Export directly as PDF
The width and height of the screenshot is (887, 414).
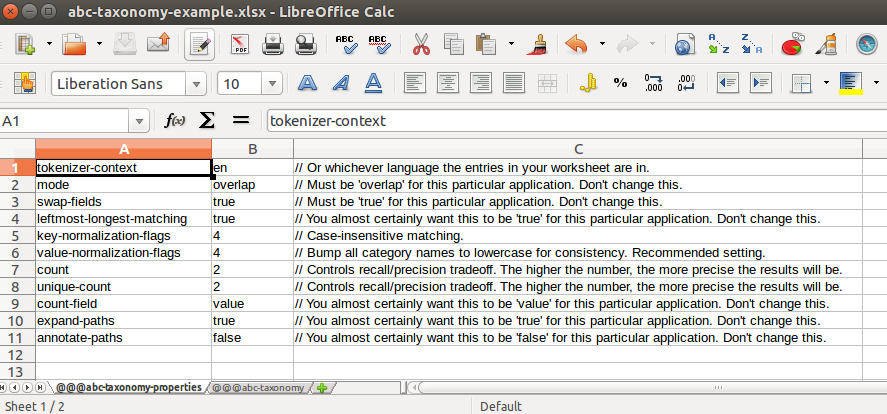pos(240,44)
